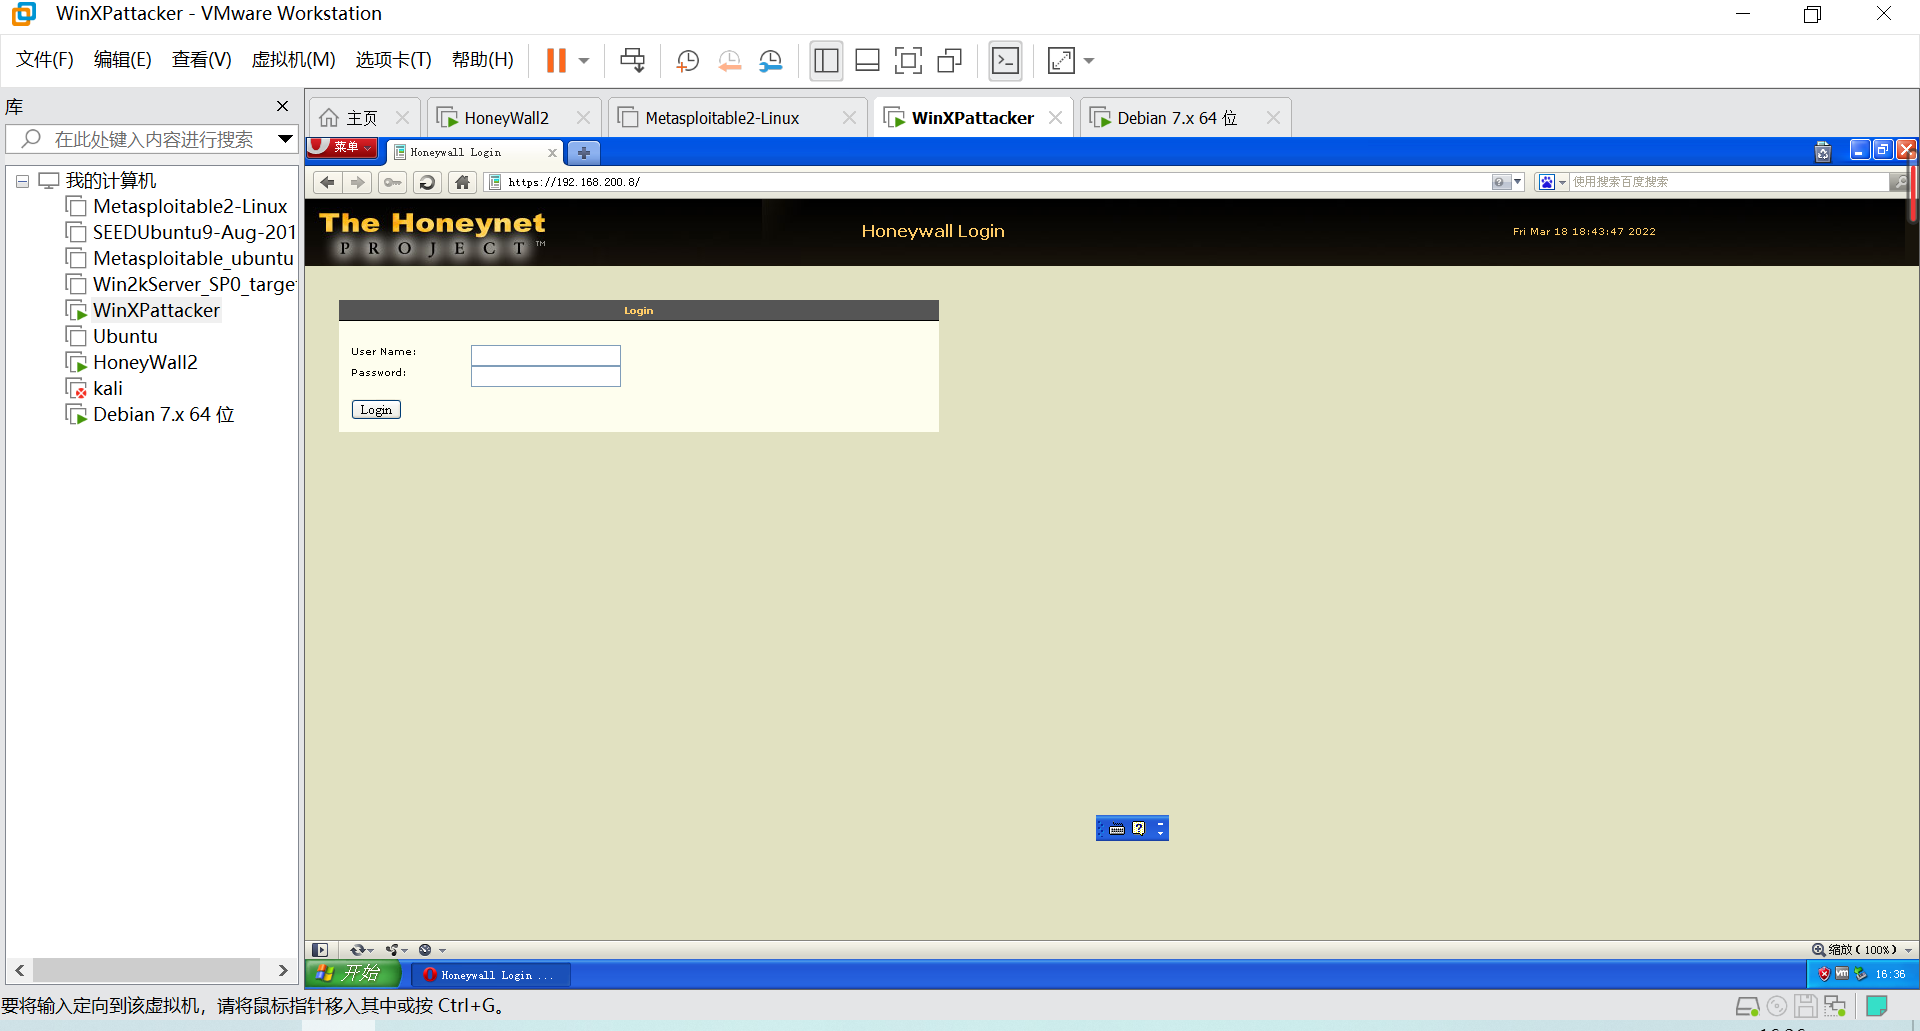
Task: Open the search engine selector dropdown
Action: (x=1552, y=182)
